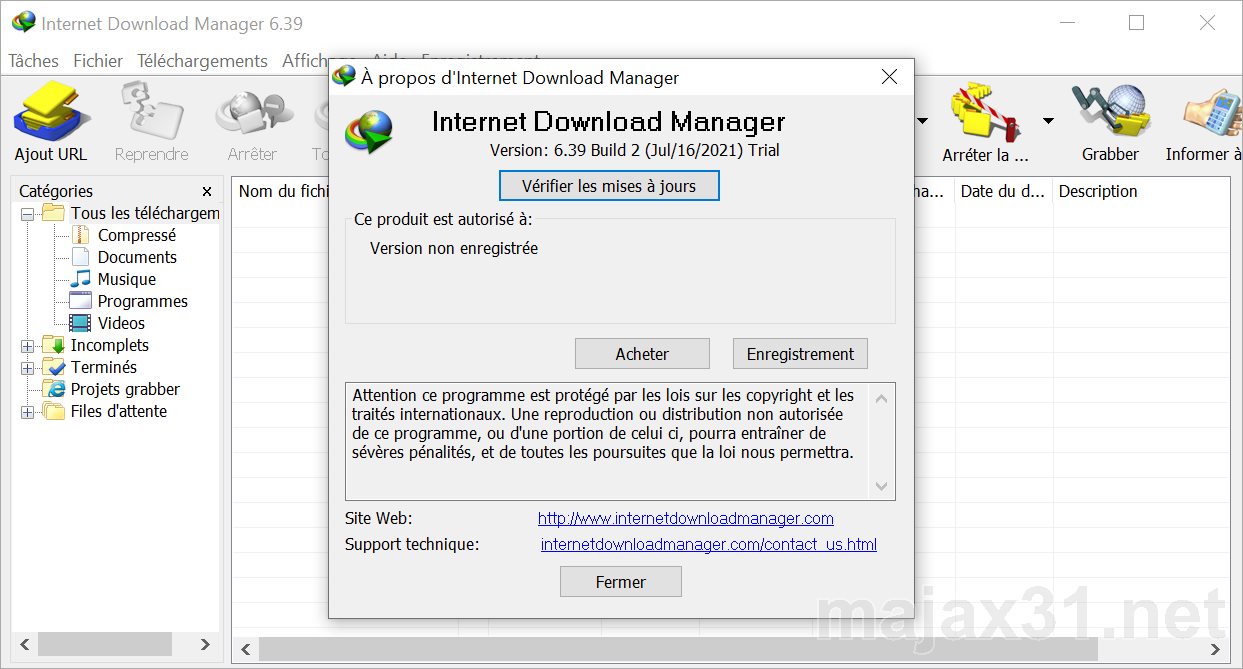1243x669 pixels.
Task: Select the Files d'attente category
Action: pos(119,411)
